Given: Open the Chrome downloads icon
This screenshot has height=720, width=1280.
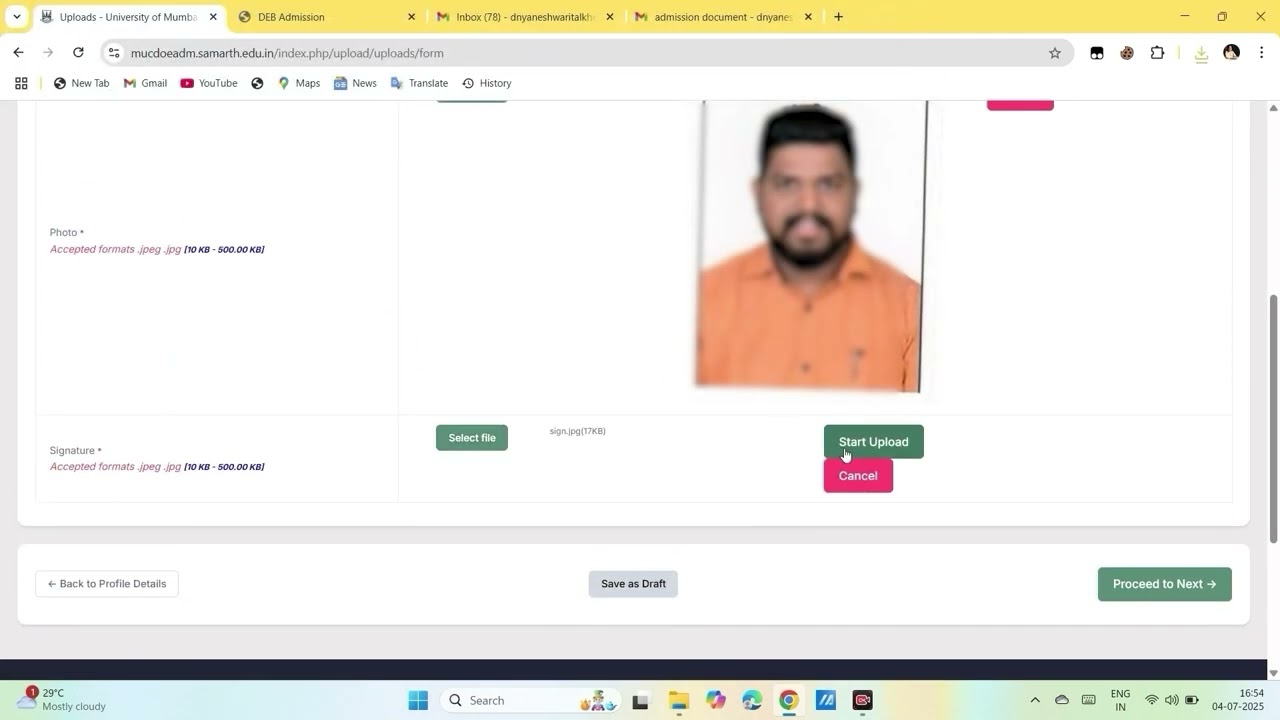Looking at the screenshot, I should pos(1201,53).
